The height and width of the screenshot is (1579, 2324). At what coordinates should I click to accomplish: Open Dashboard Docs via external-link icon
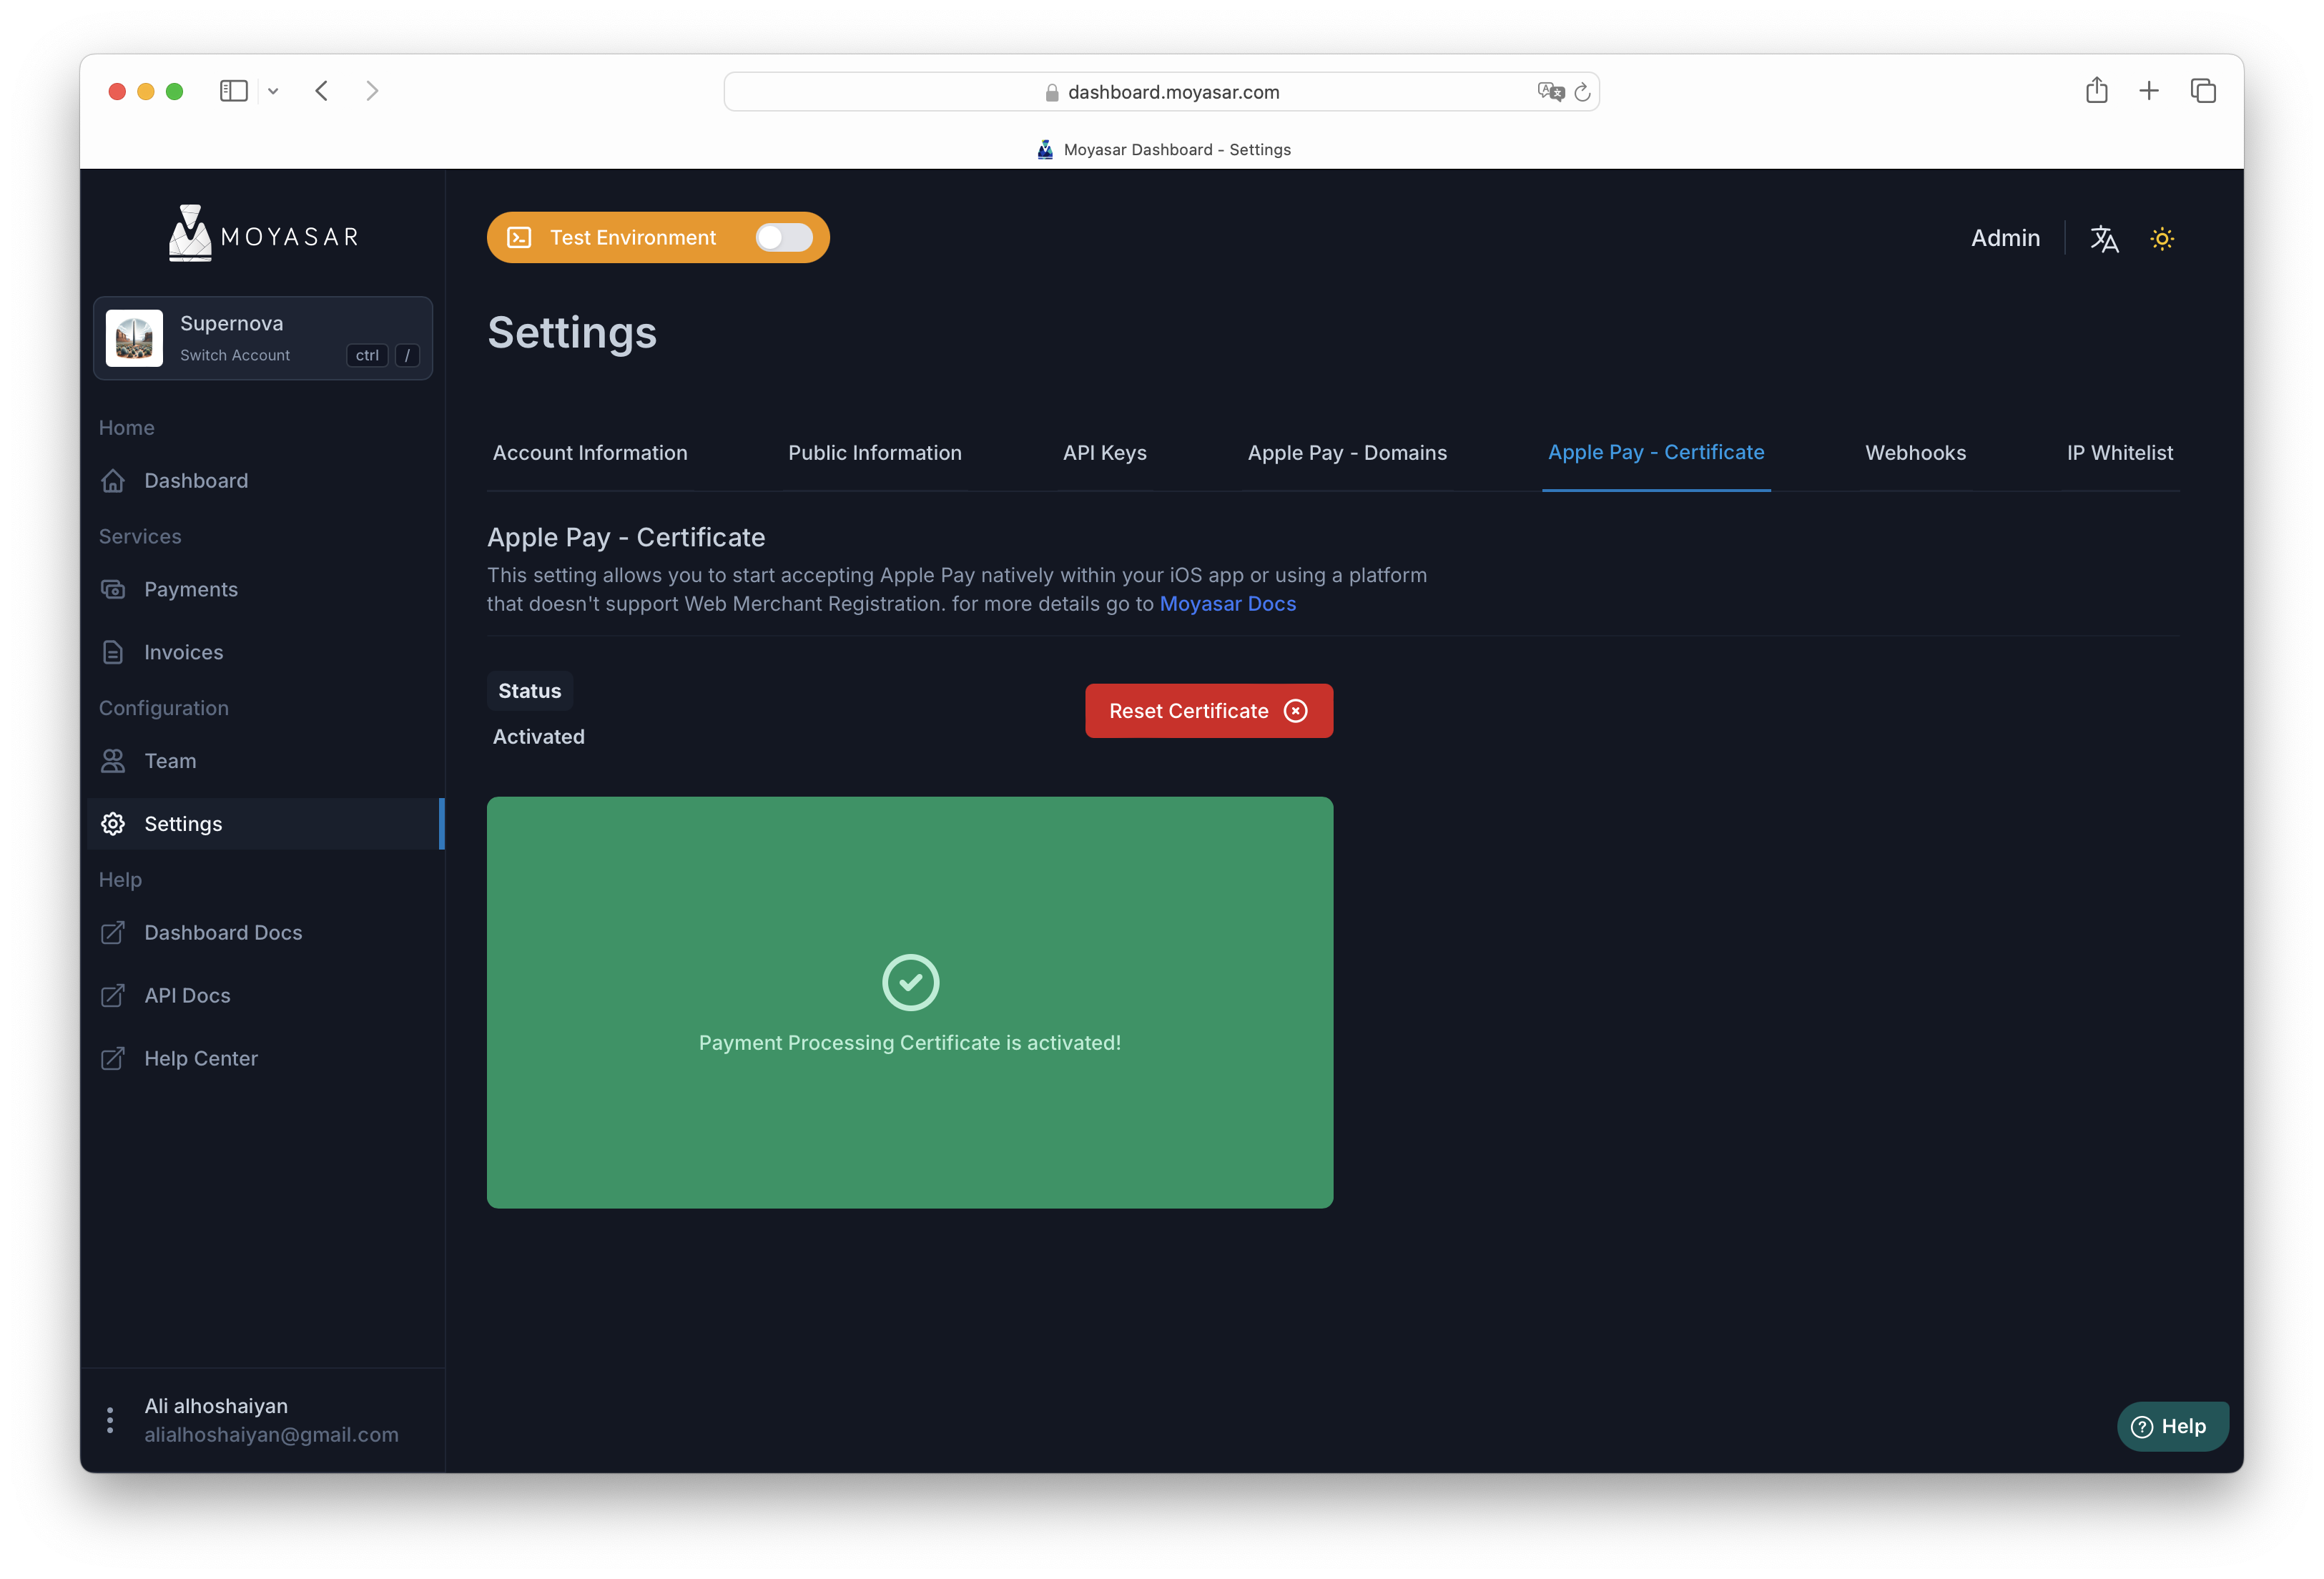tap(113, 932)
